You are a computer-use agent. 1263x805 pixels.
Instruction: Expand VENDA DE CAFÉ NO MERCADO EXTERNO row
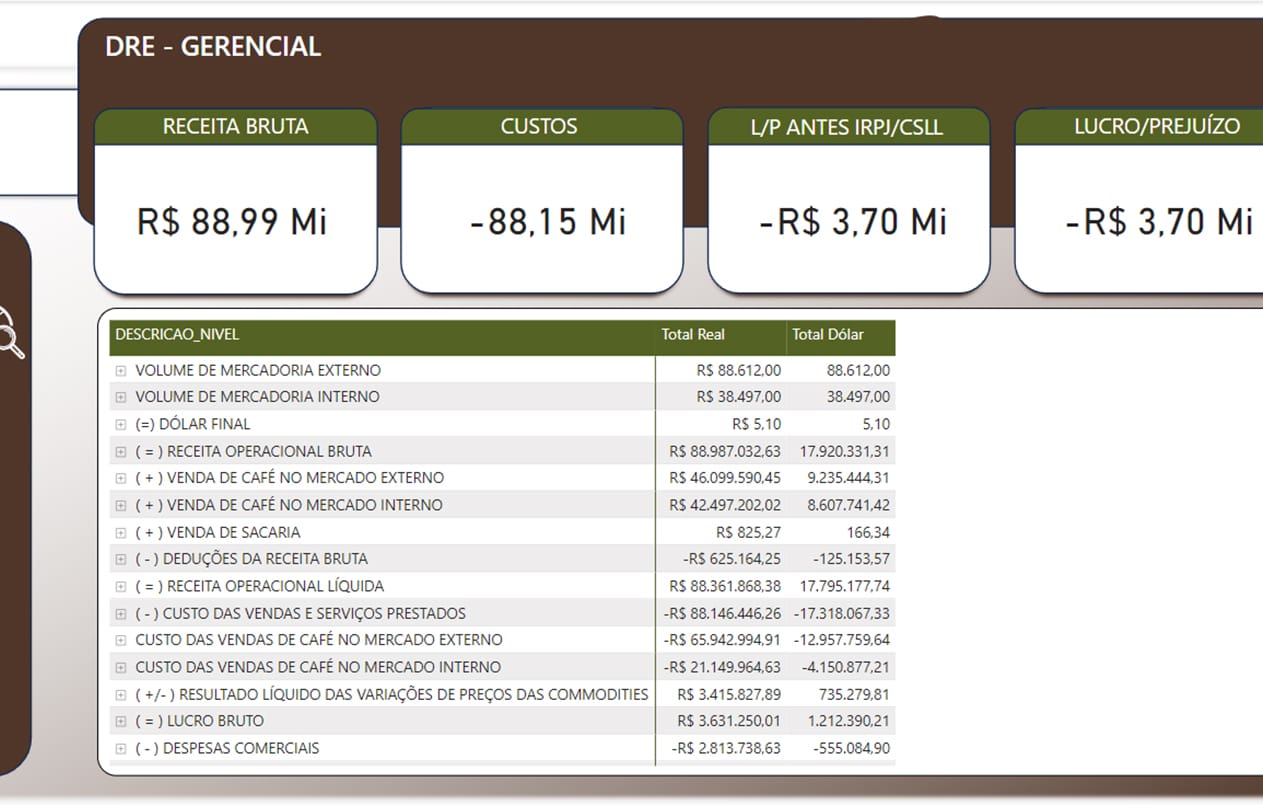click(x=121, y=478)
